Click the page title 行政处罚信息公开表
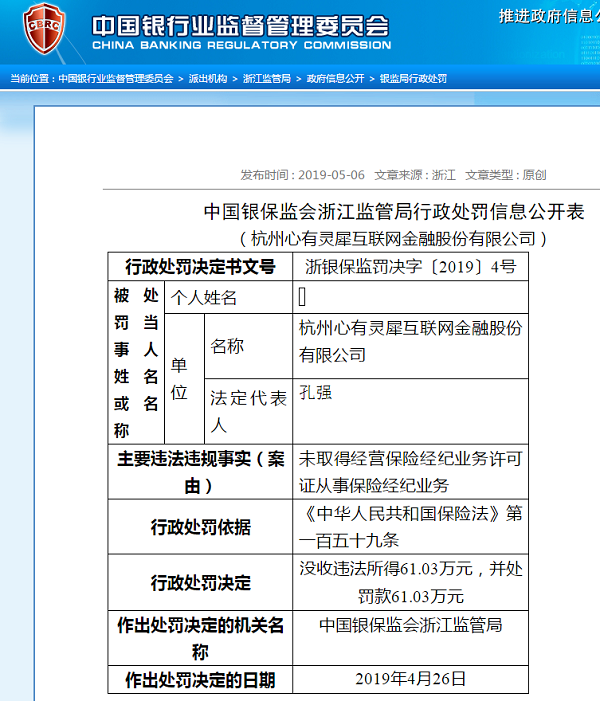Image resolution: width=600 pixels, height=701 pixels. pos(393,211)
